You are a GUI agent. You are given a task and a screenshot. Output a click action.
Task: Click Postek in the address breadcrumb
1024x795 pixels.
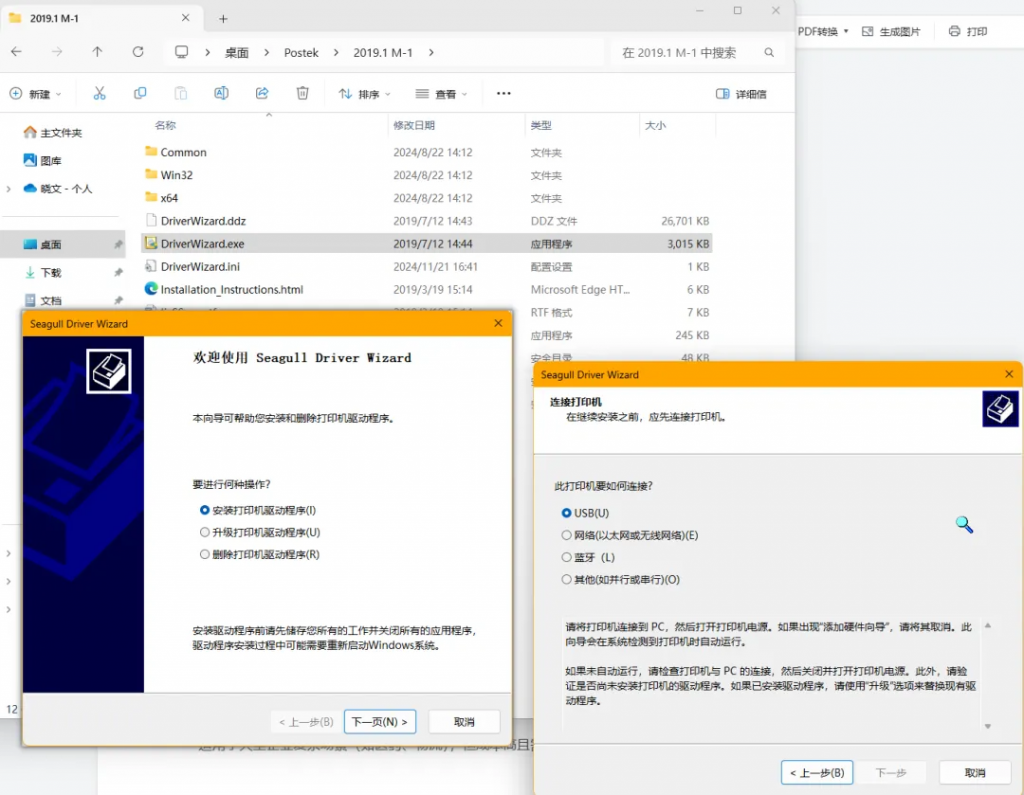click(x=301, y=53)
